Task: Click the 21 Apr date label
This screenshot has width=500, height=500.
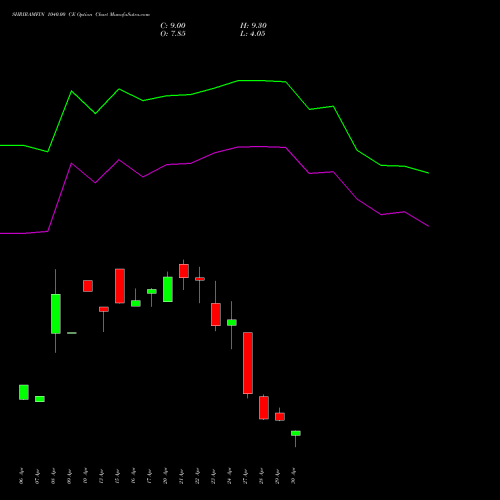Action: [x=181, y=476]
